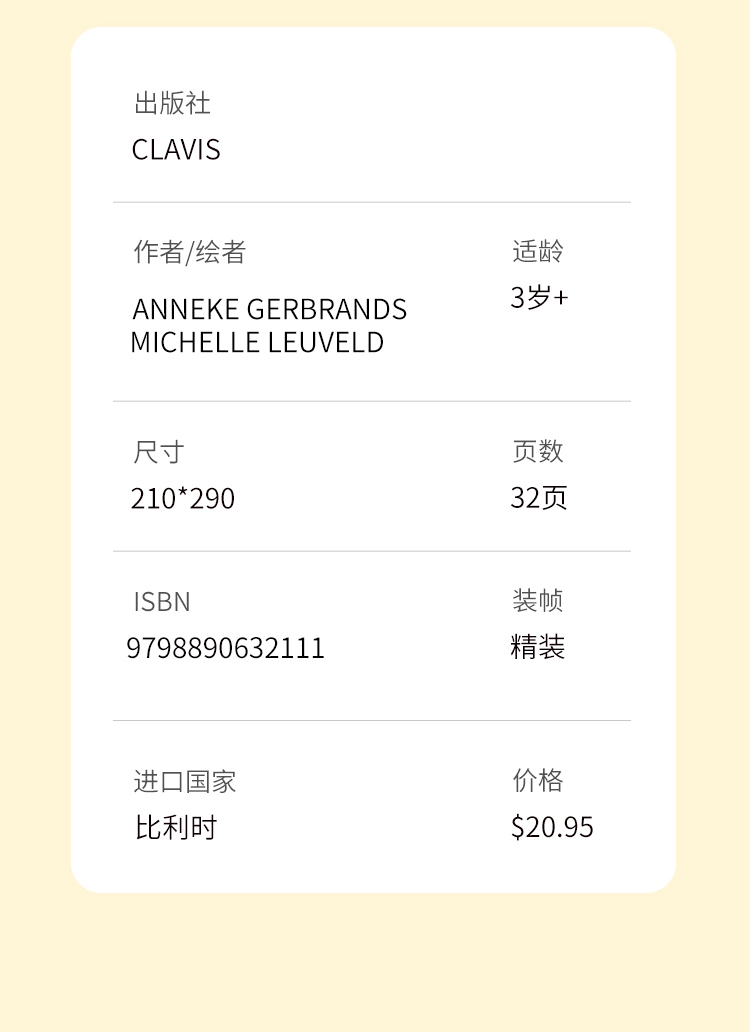Click the 3岁+ age value
750x1032 pixels.
click(539, 297)
